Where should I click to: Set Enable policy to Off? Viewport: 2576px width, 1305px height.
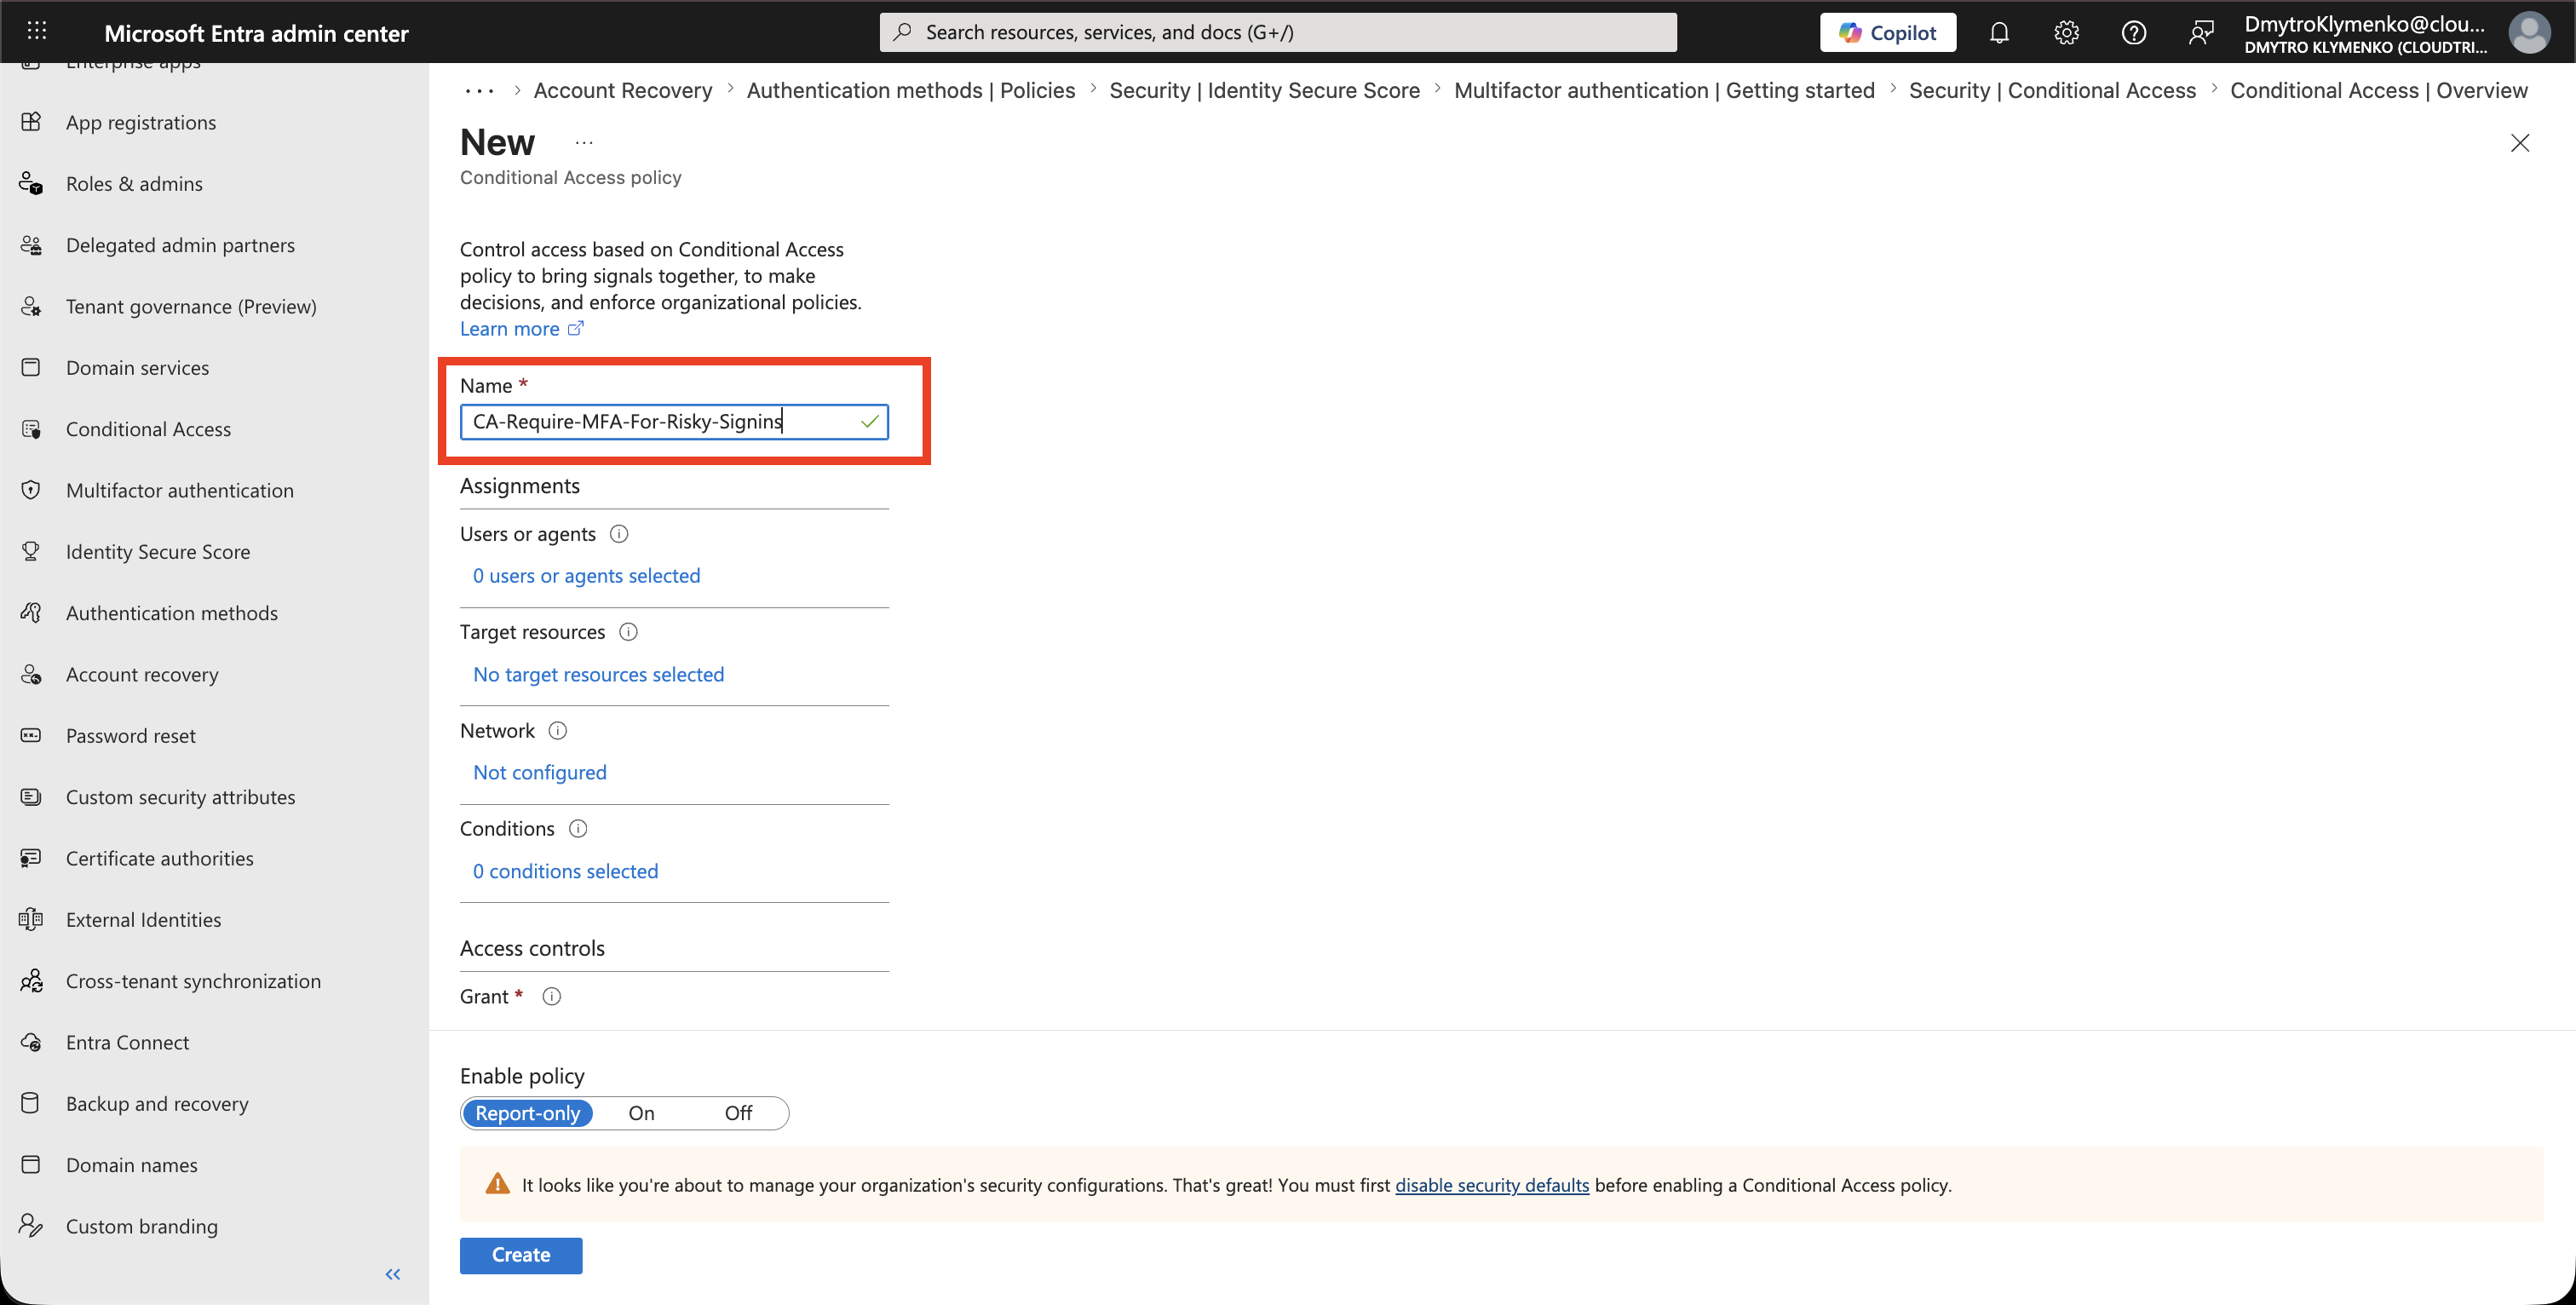(x=738, y=1113)
